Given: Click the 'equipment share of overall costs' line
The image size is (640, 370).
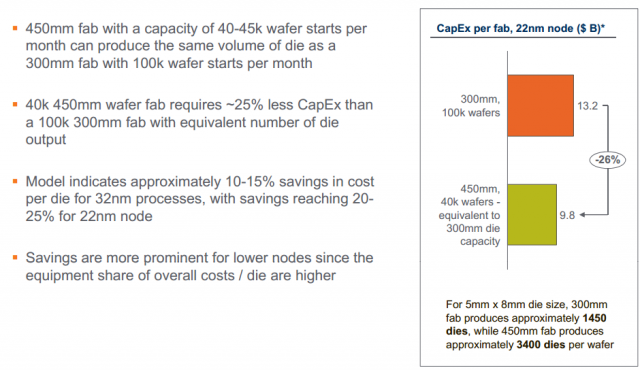Looking at the screenshot, I should [x=180, y=275].
